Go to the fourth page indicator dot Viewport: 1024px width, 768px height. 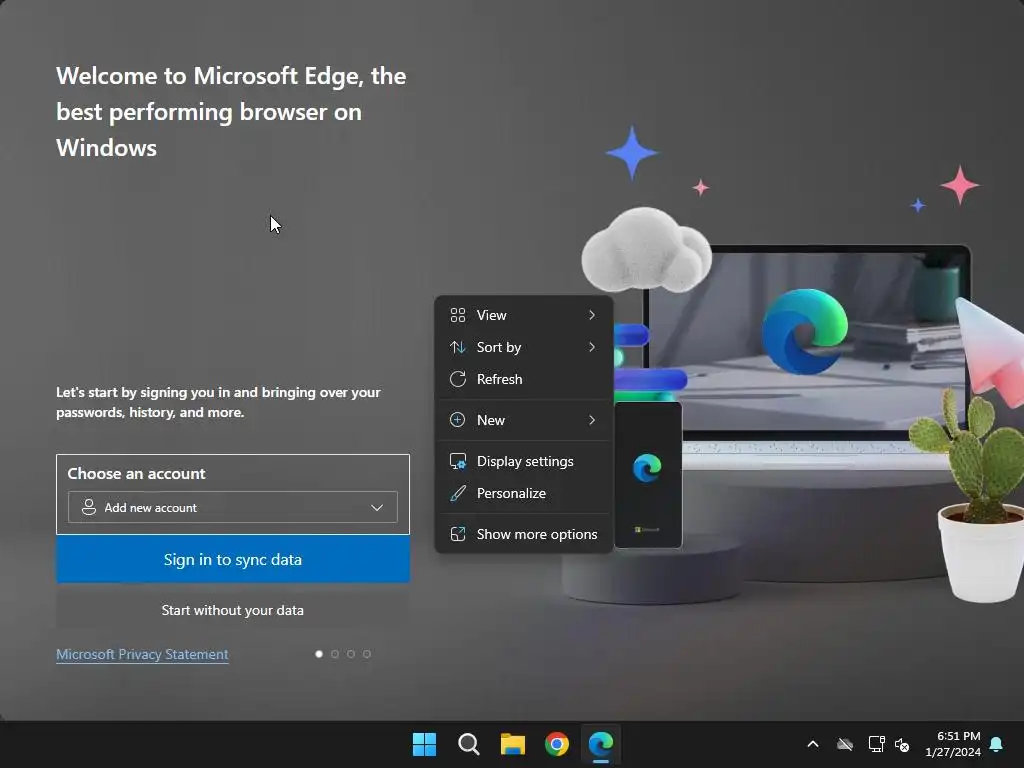367,654
